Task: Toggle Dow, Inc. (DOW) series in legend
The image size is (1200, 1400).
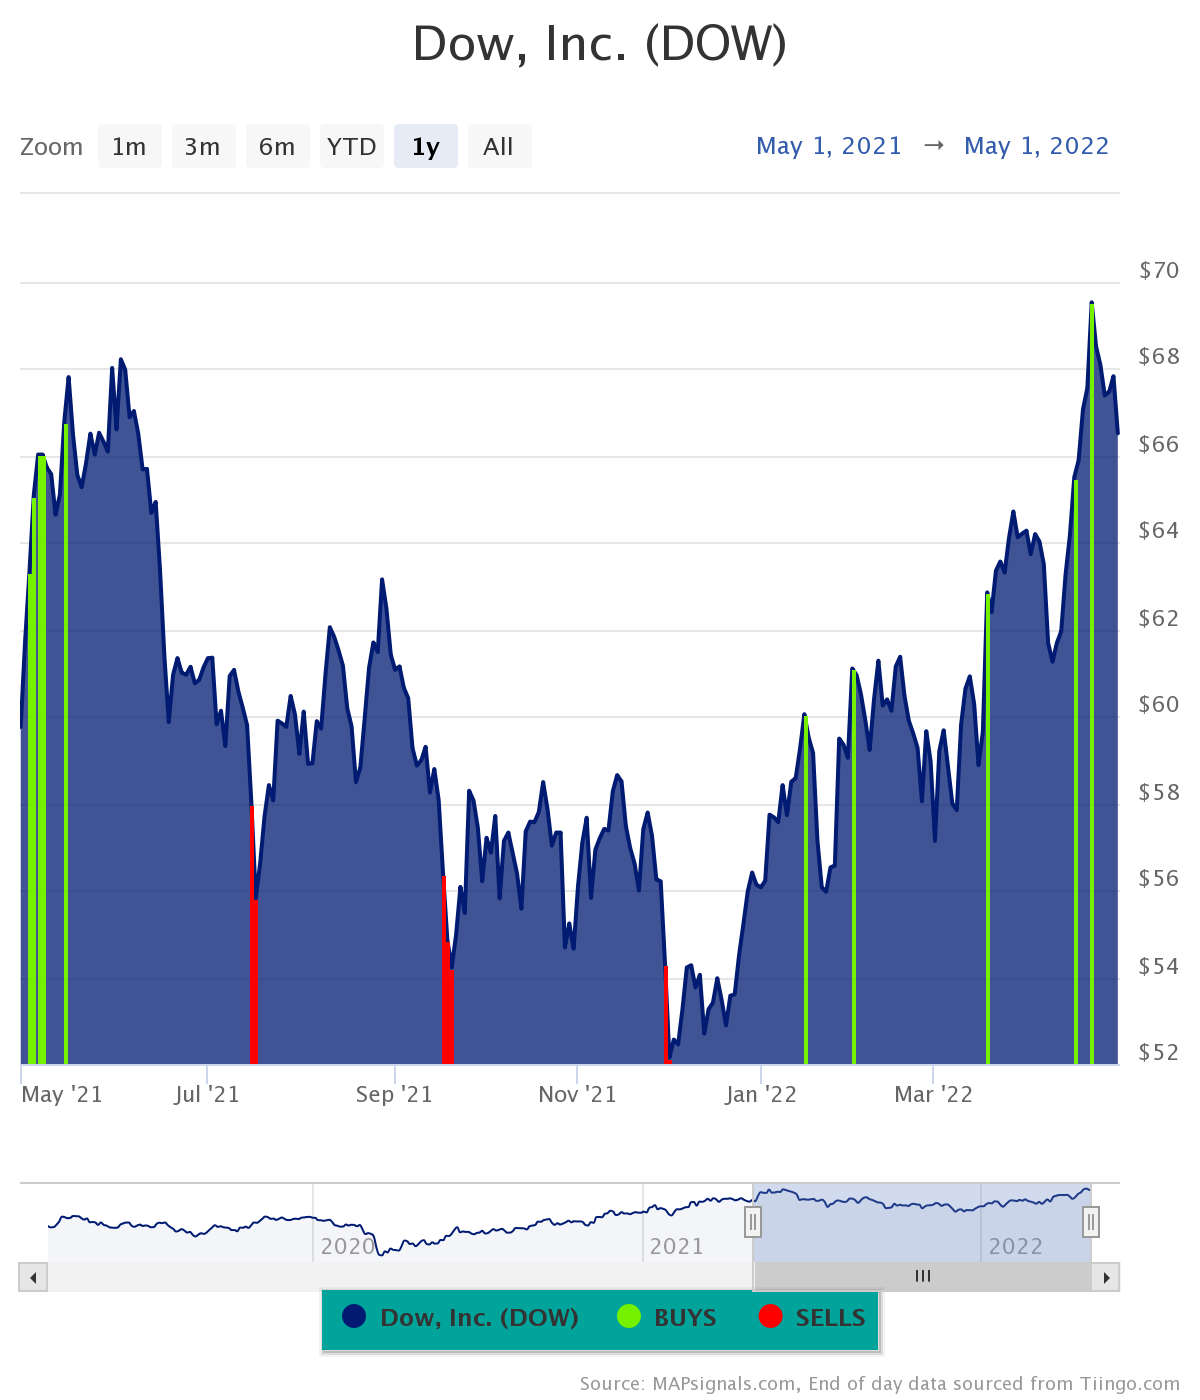Action: tap(460, 1317)
